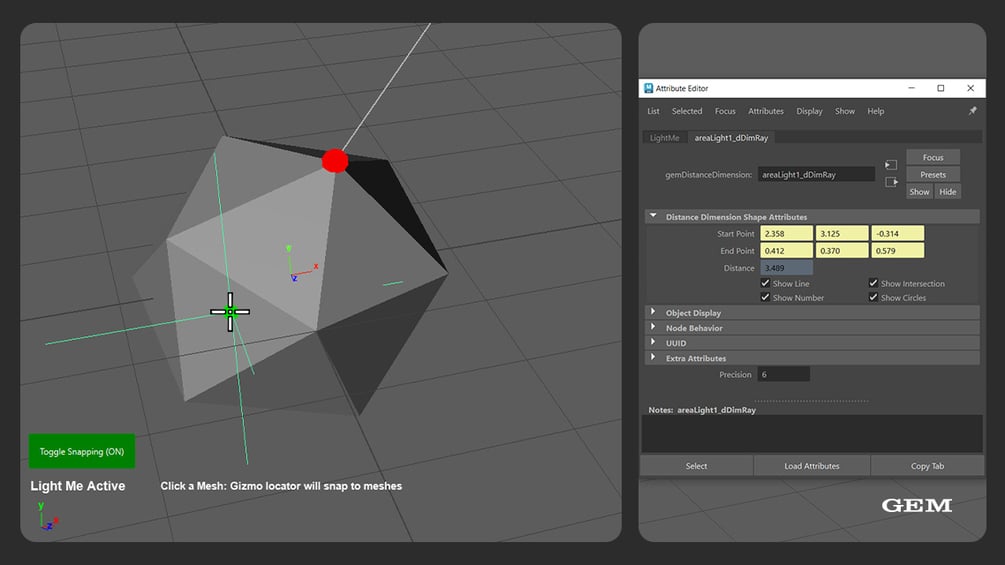This screenshot has height=565, width=1005.
Task: Click the 'Start Point' label
Action: pos(735,233)
